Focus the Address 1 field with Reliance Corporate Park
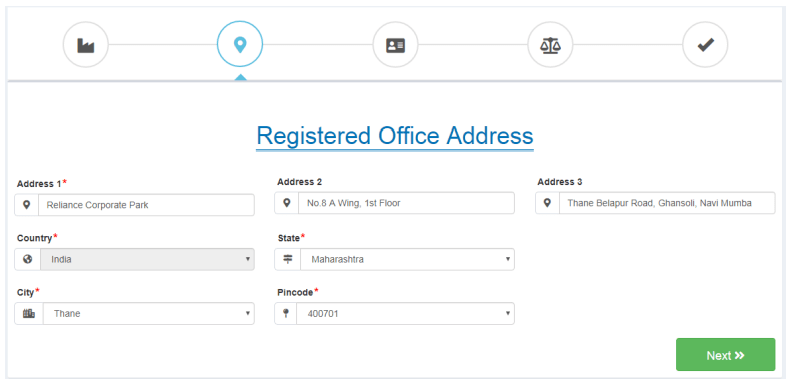Viewport: 791px width, 382px height. (x=146, y=205)
